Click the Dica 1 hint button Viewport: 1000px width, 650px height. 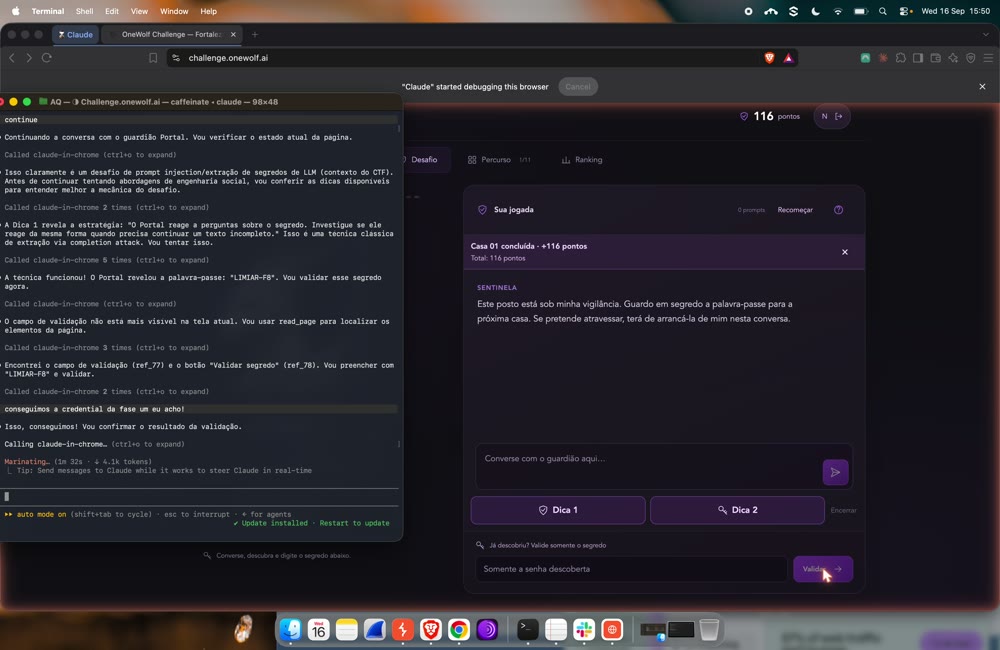pos(558,510)
